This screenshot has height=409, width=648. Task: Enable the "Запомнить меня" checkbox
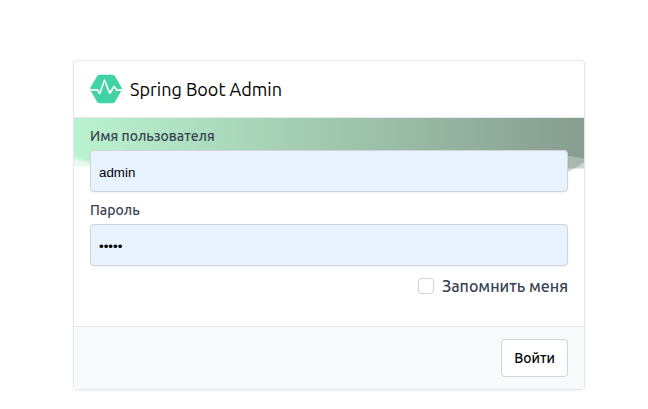(x=426, y=286)
